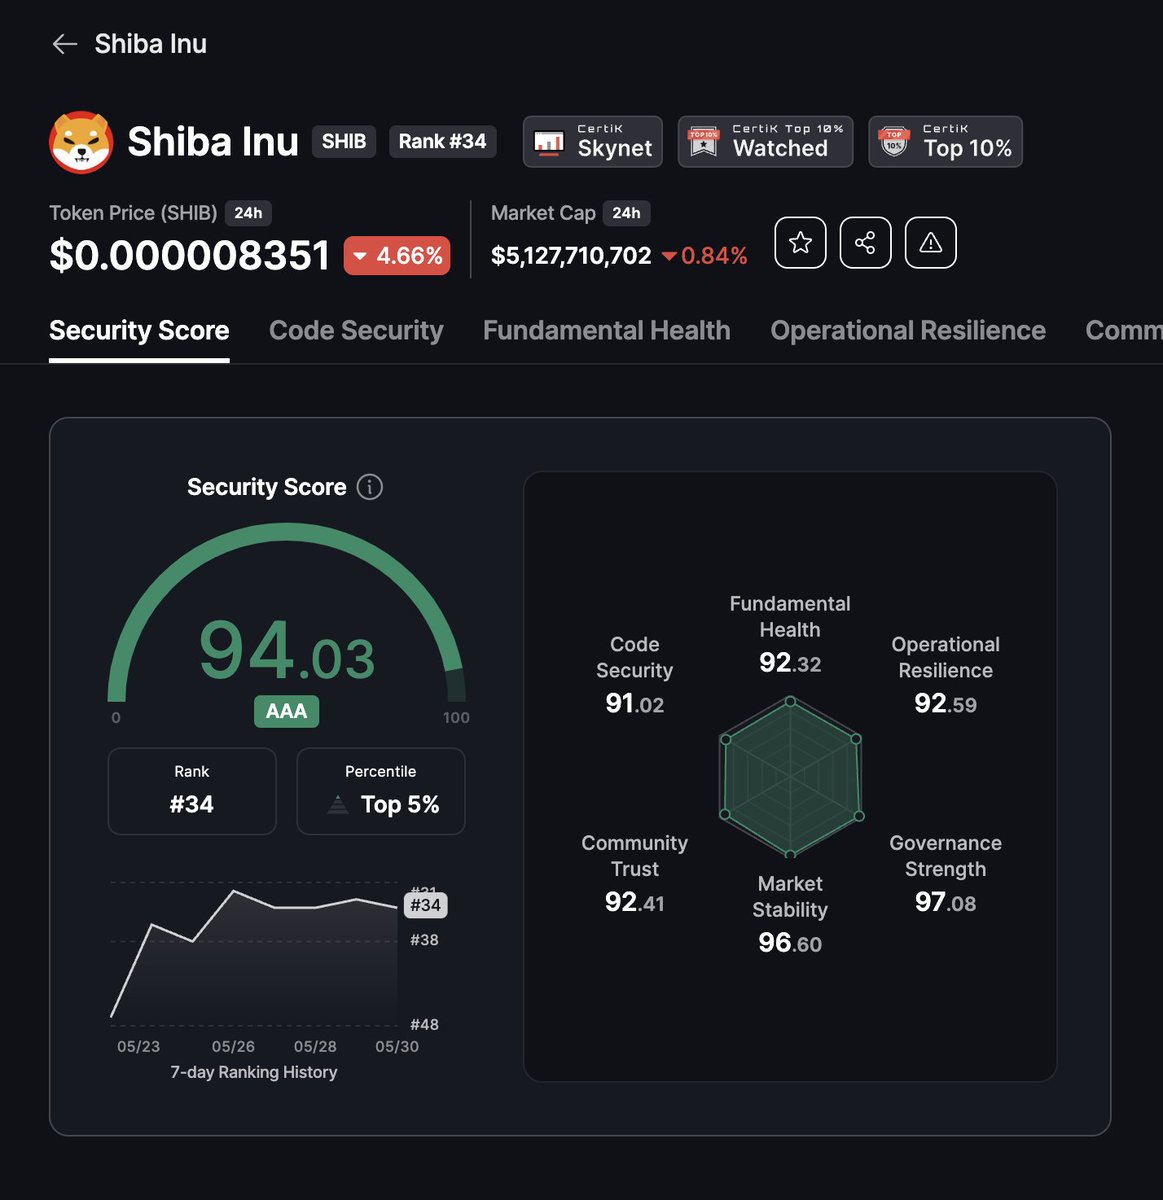Screen dimensions: 1163x1200
Task: Click the 0.84% market cap change
Action: [705, 256]
